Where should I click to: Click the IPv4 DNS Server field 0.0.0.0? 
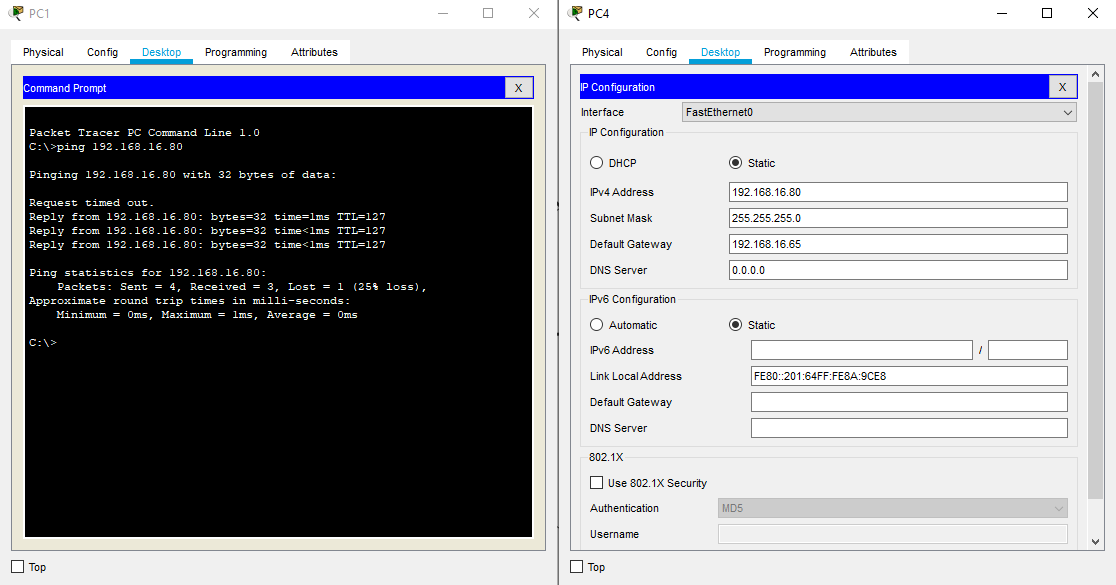(x=898, y=270)
